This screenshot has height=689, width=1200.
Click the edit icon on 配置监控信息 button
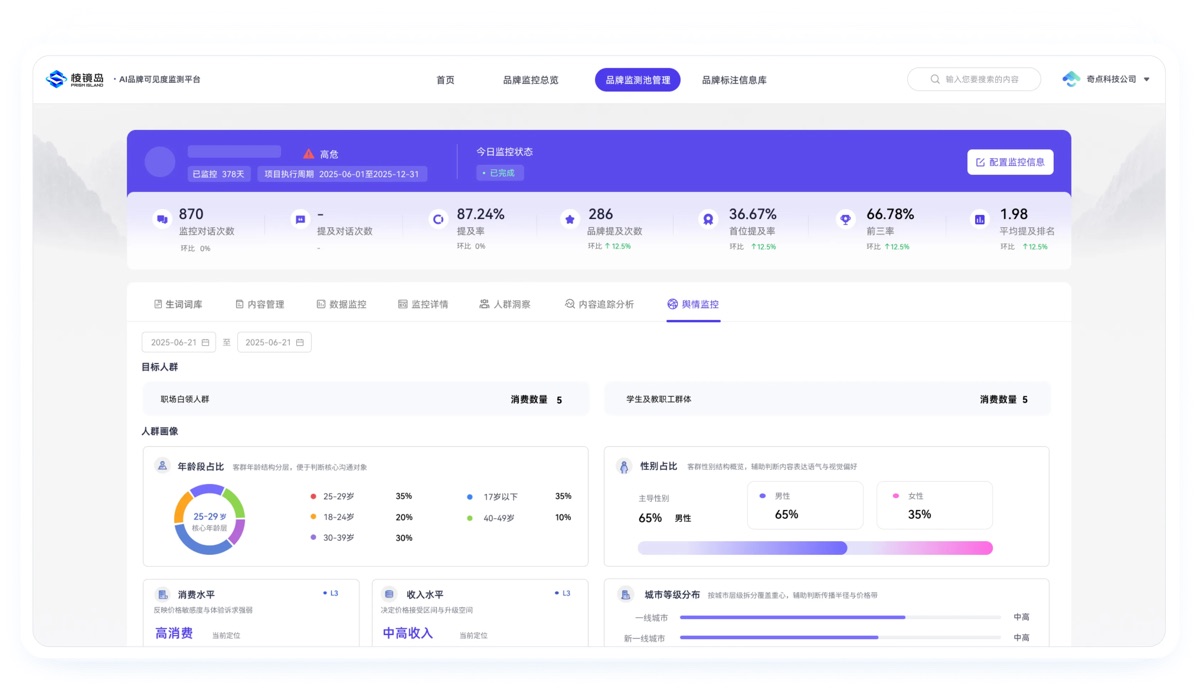[x=980, y=162]
